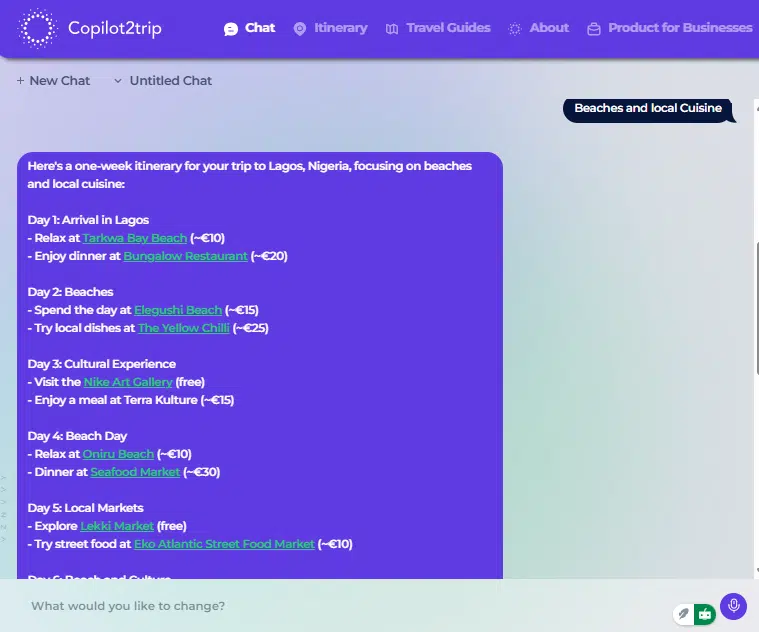Start a New Chat
The width and height of the screenshot is (759, 632).
pos(53,80)
